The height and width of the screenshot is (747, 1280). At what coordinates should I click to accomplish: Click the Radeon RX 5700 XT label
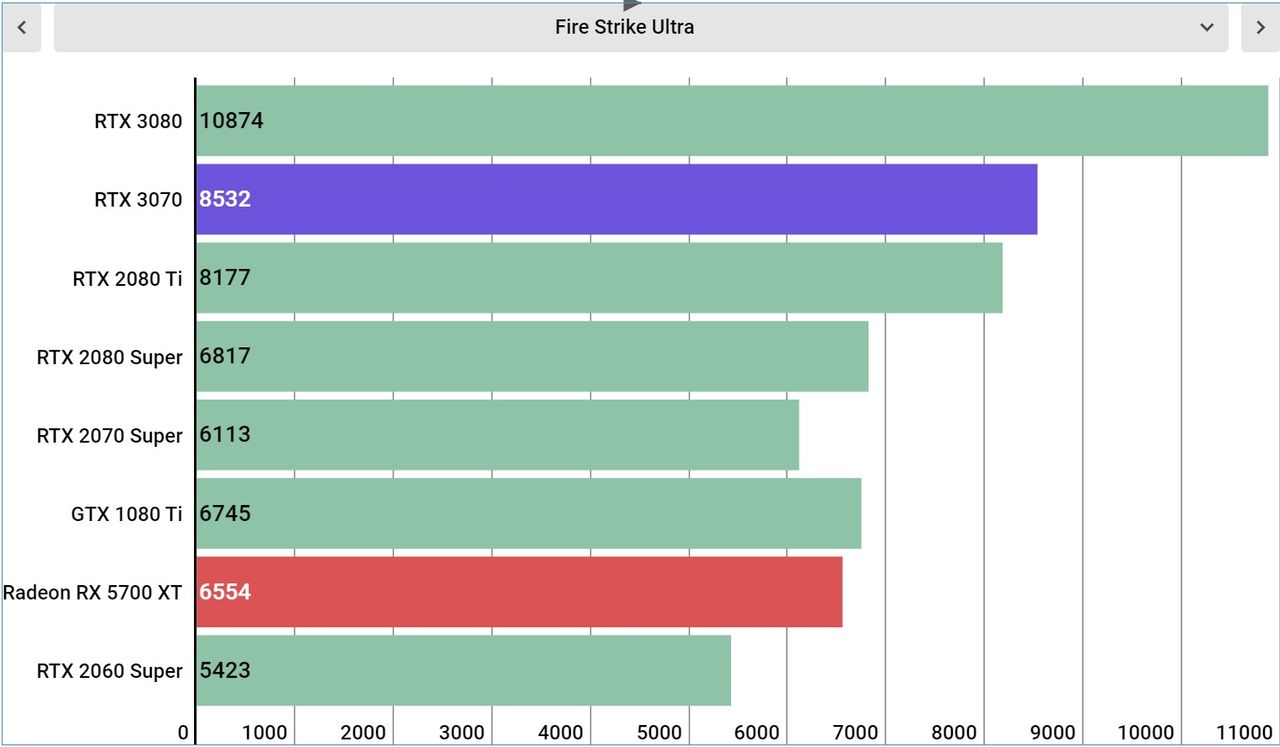93,592
